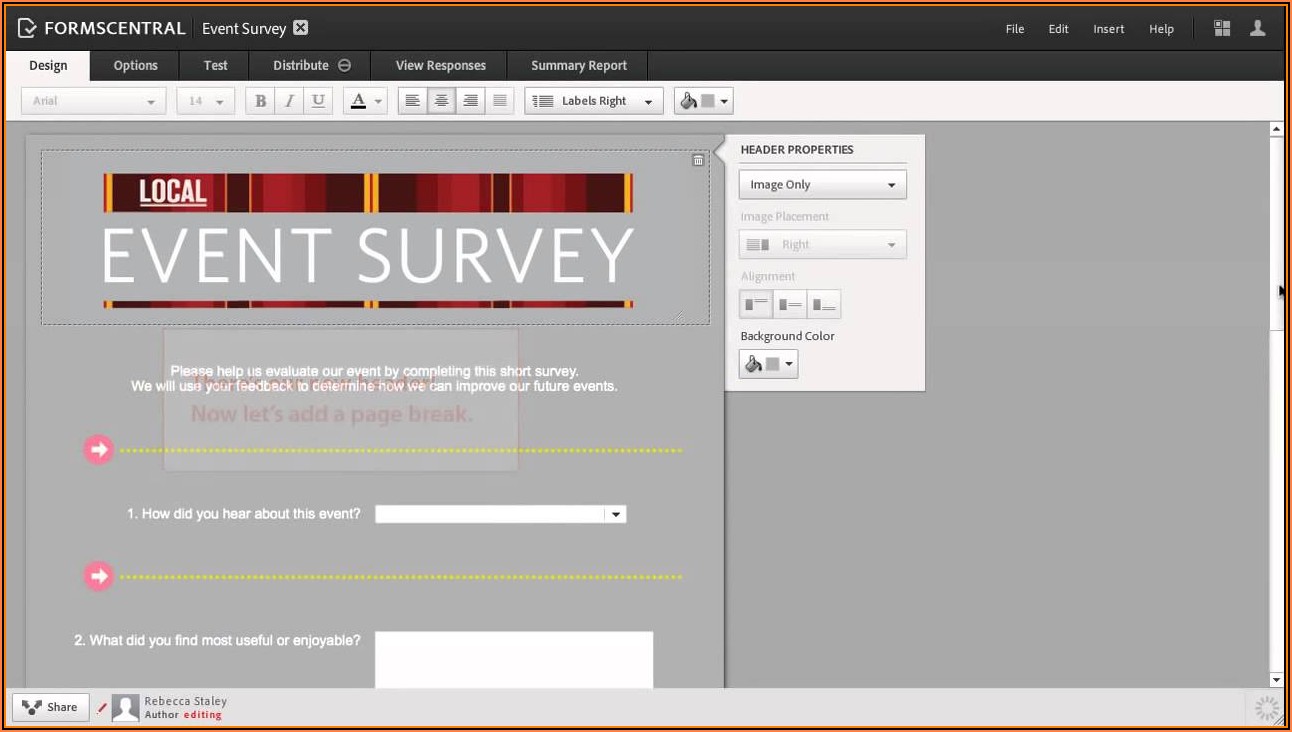Open the user account icon
This screenshot has width=1292, height=732.
click(1258, 29)
